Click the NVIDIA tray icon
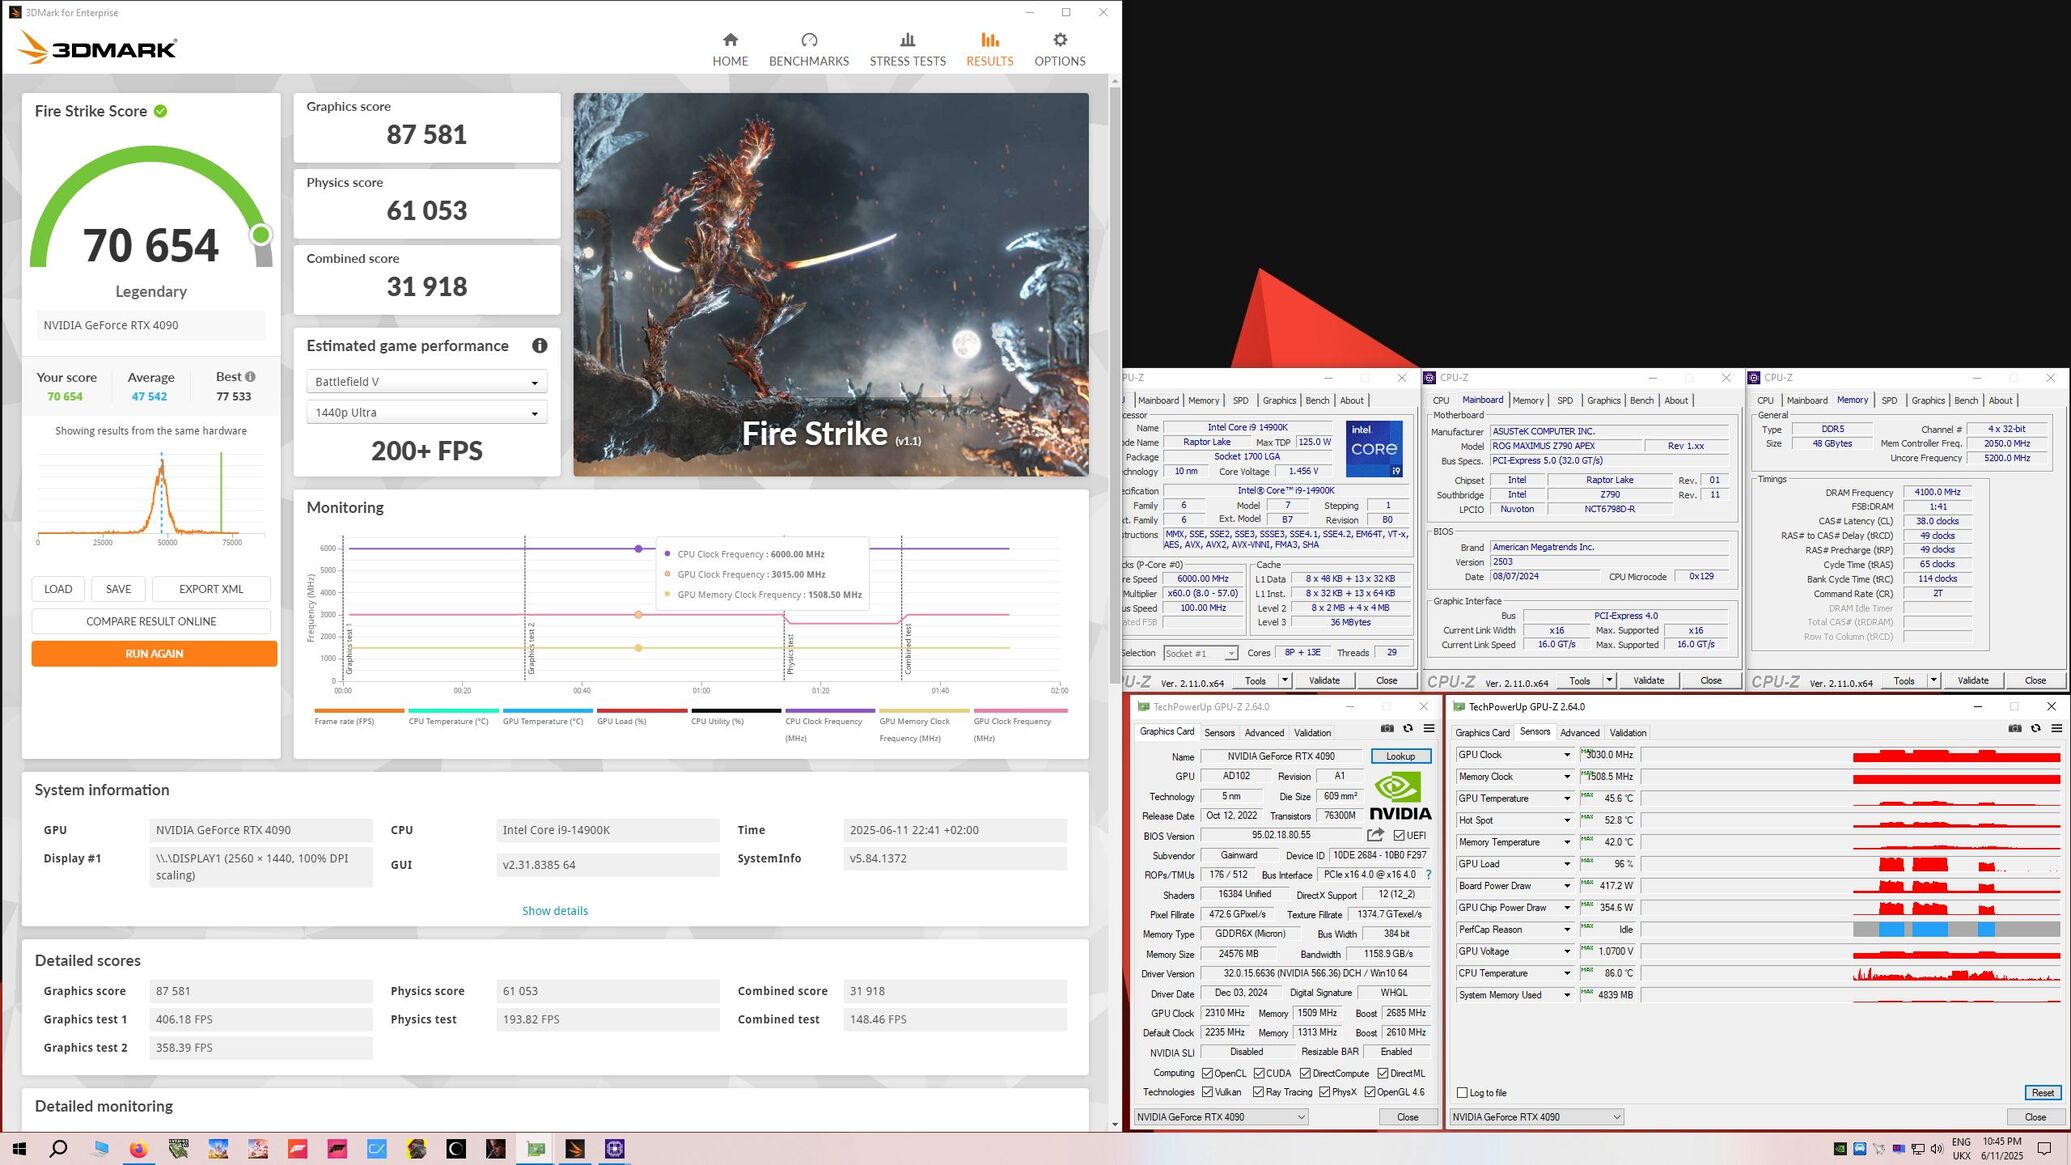This screenshot has width=2071, height=1165. click(1840, 1149)
